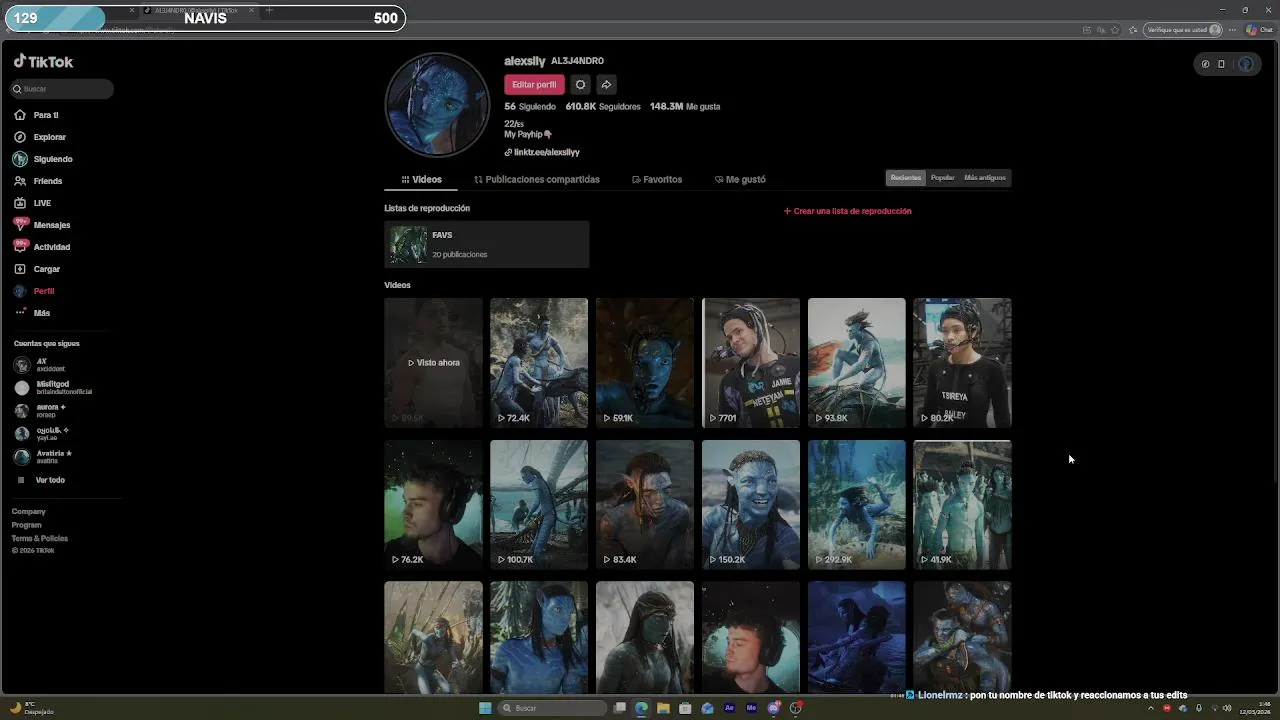Open the video with 76.2K views
This screenshot has height=720, width=1280.
pyautogui.click(x=433, y=505)
